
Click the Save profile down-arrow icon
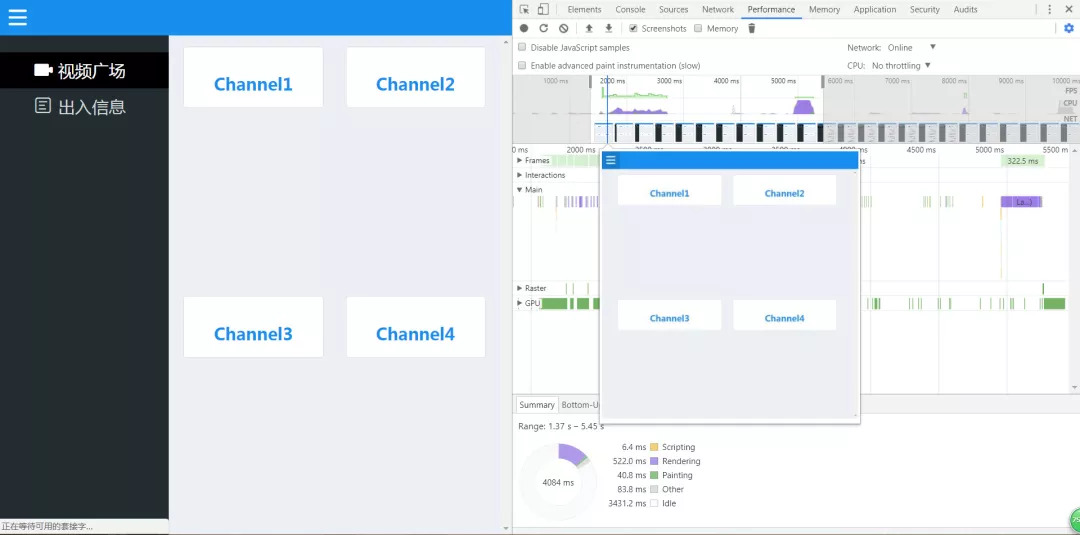tap(609, 28)
